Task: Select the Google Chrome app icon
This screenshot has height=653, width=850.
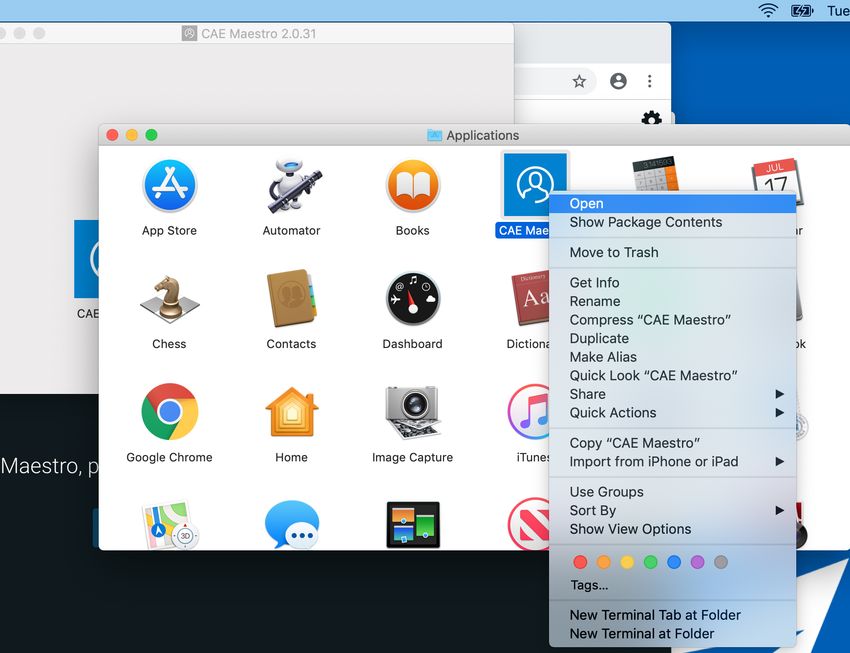Action: click(170, 412)
